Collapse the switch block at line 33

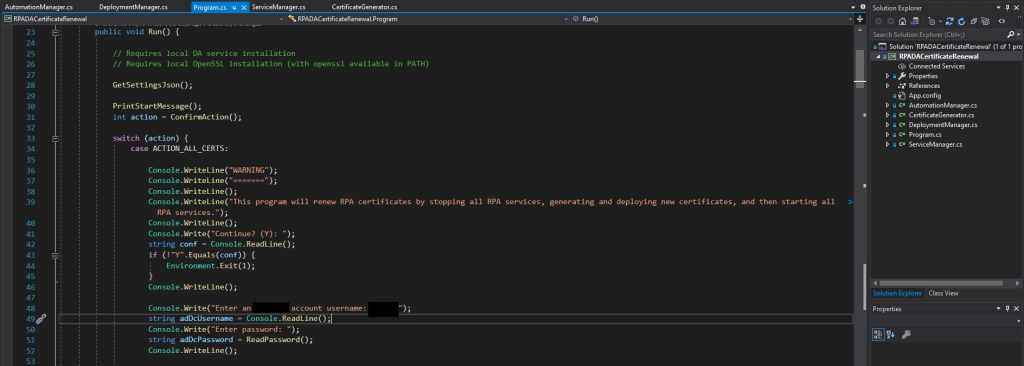56,139
